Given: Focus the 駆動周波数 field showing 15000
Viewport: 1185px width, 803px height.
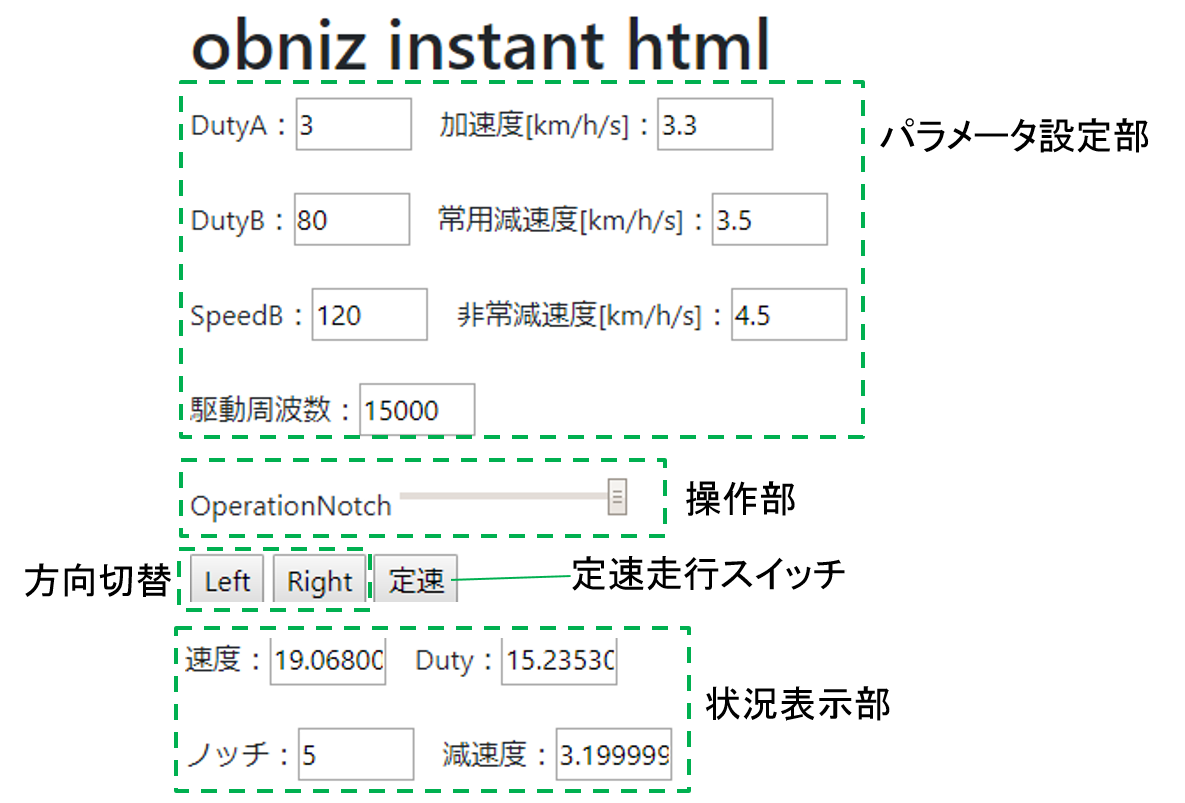Looking at the screenshot, I should (417, 410).
